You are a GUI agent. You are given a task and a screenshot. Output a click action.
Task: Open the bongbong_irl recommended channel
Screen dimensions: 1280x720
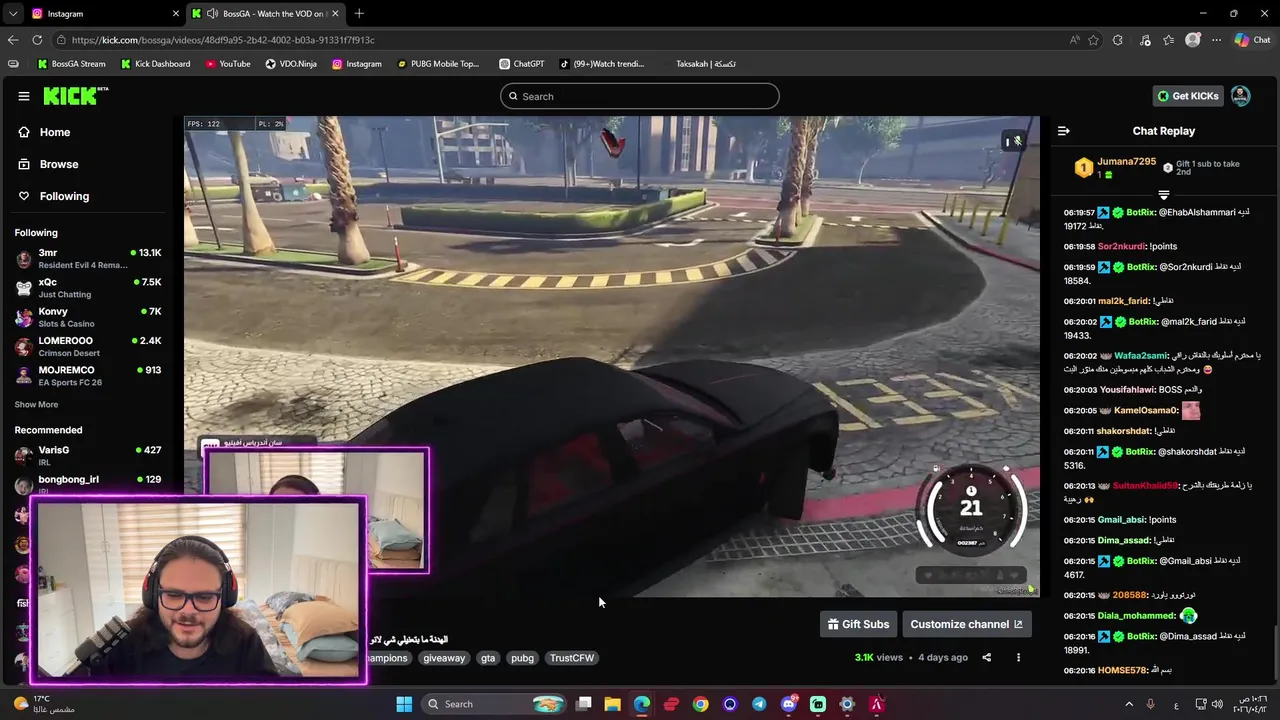coord(88,484)
